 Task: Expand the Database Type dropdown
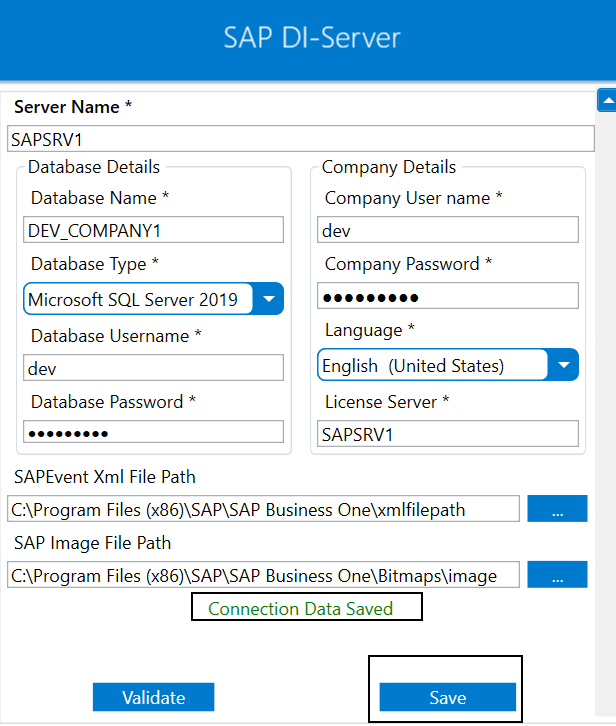point(268,299)
